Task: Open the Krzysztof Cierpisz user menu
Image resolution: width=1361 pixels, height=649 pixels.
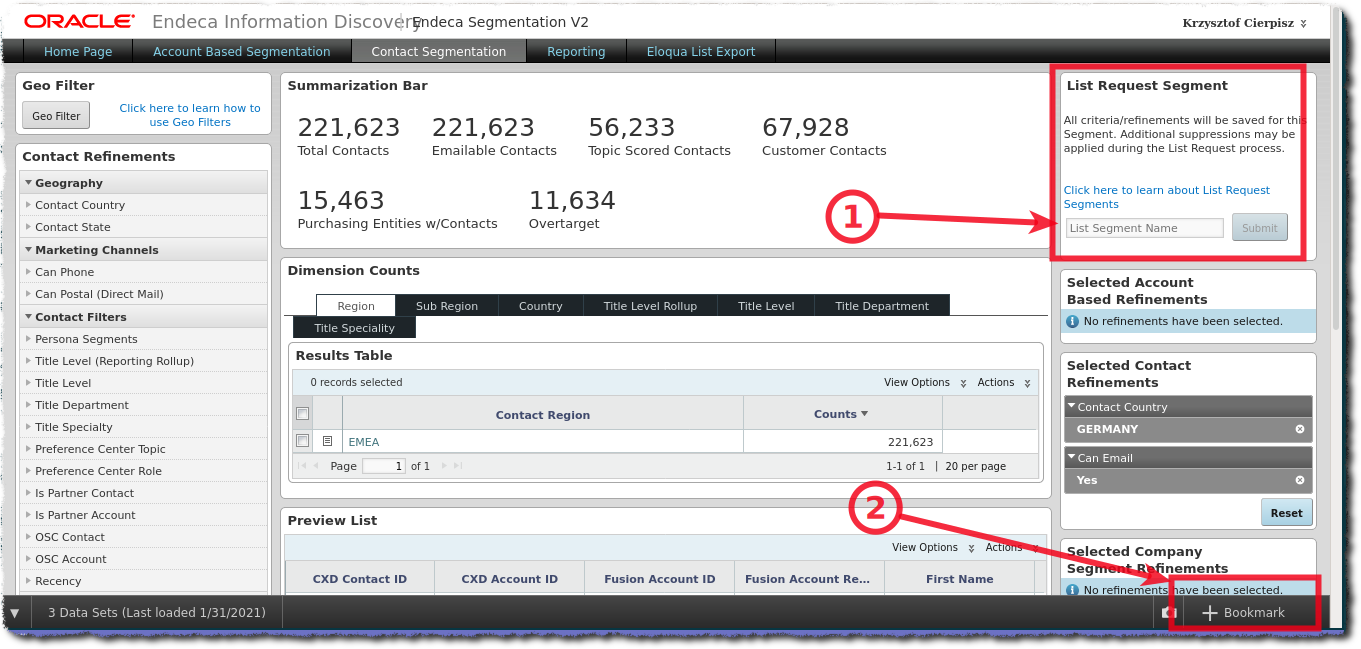Action: tap(1244, 23)
